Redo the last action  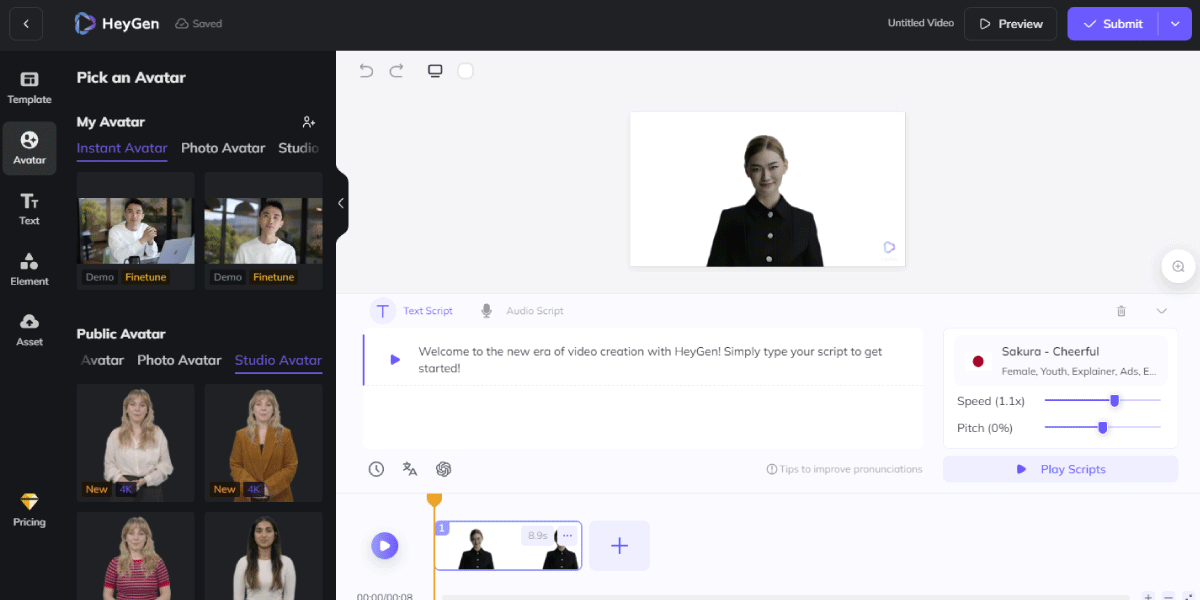click(x=396, y=71)
